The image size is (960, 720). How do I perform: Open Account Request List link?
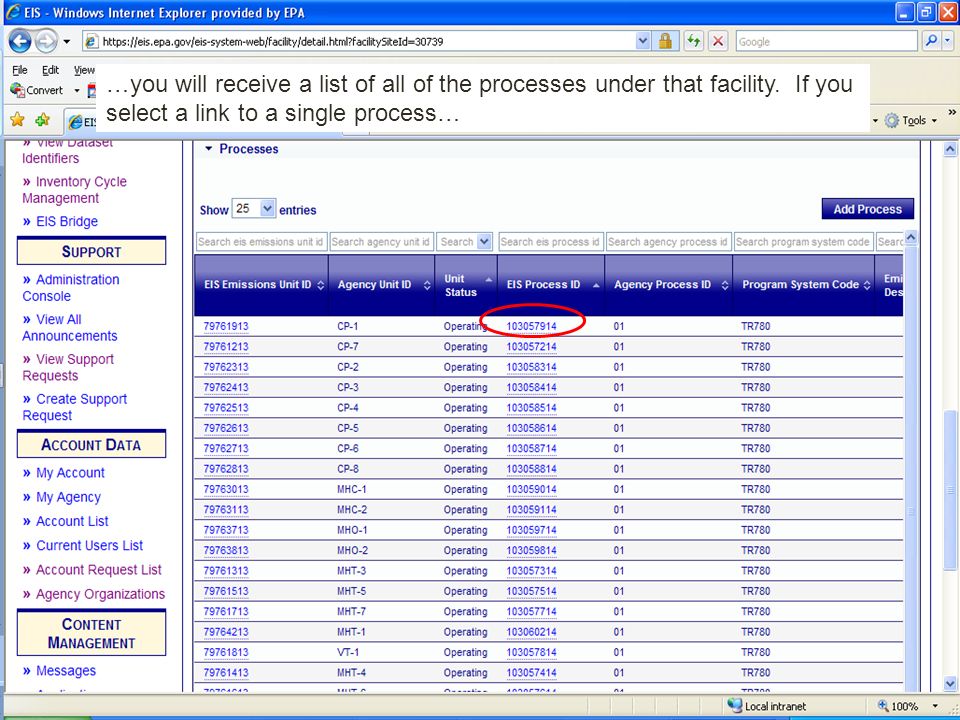coord(99,569)
